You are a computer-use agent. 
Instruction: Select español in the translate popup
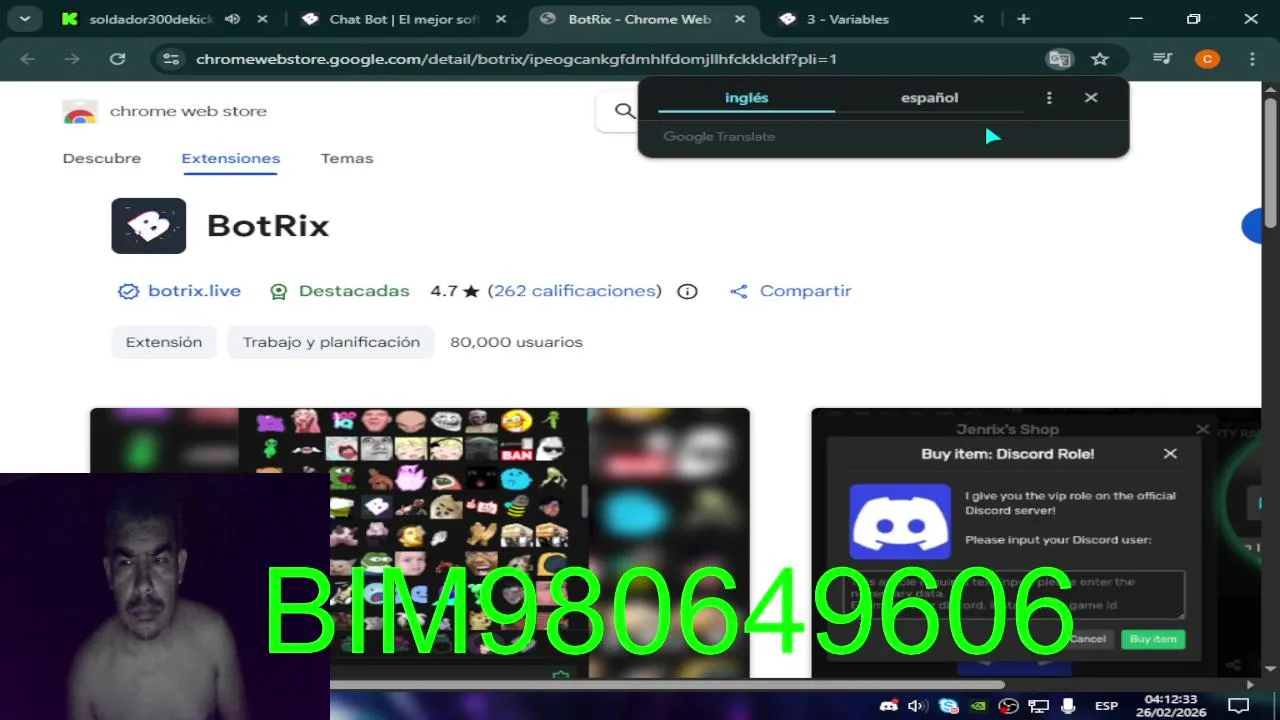929,98
